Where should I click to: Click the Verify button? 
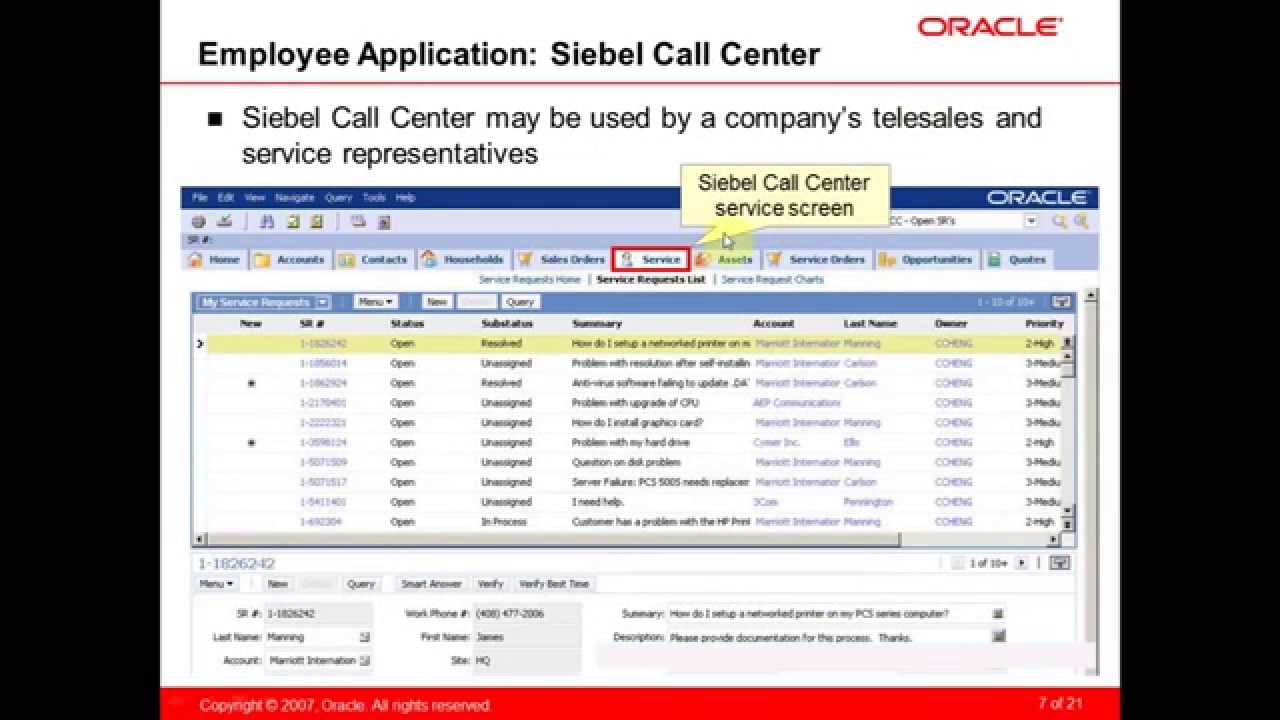click(490, 584)
